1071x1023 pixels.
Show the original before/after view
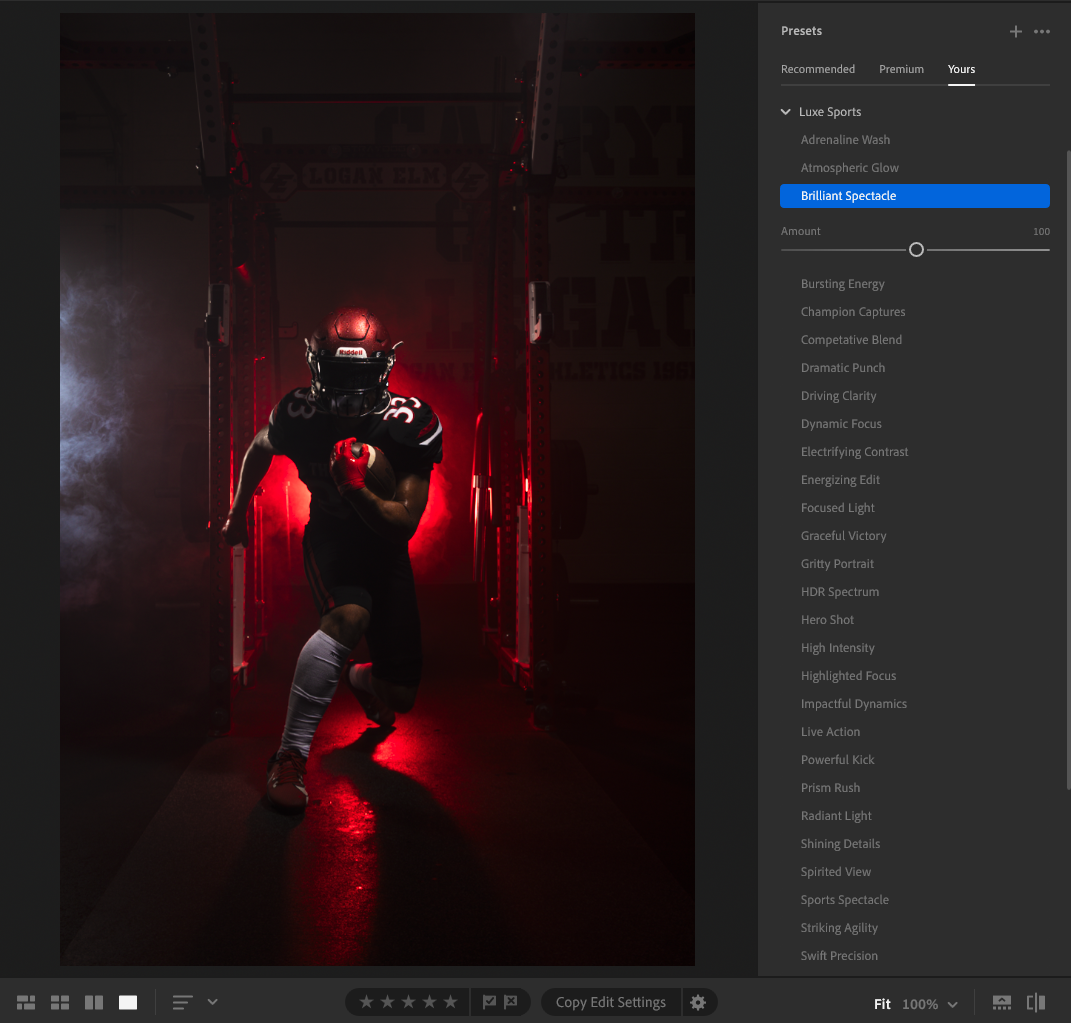pos(1036,1003)
